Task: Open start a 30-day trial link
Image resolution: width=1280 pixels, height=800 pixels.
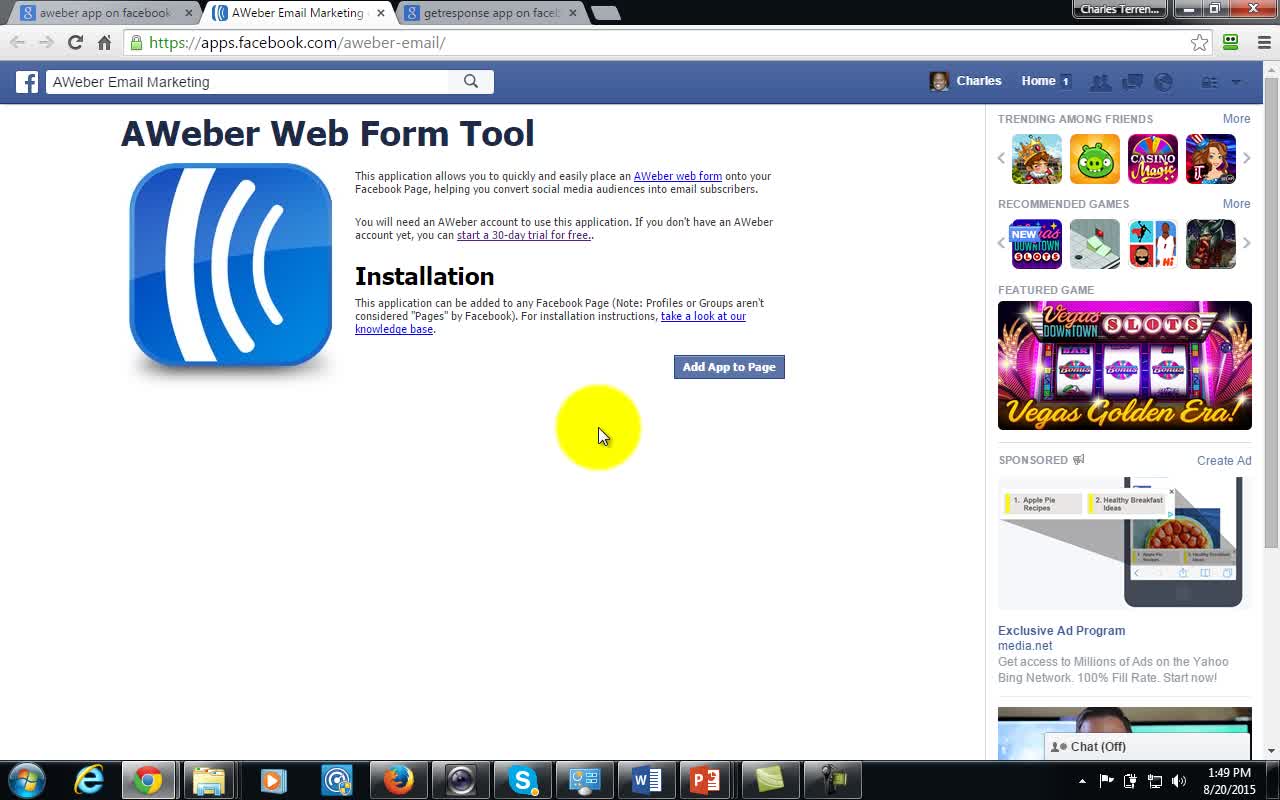Action: tap(523, 235)
